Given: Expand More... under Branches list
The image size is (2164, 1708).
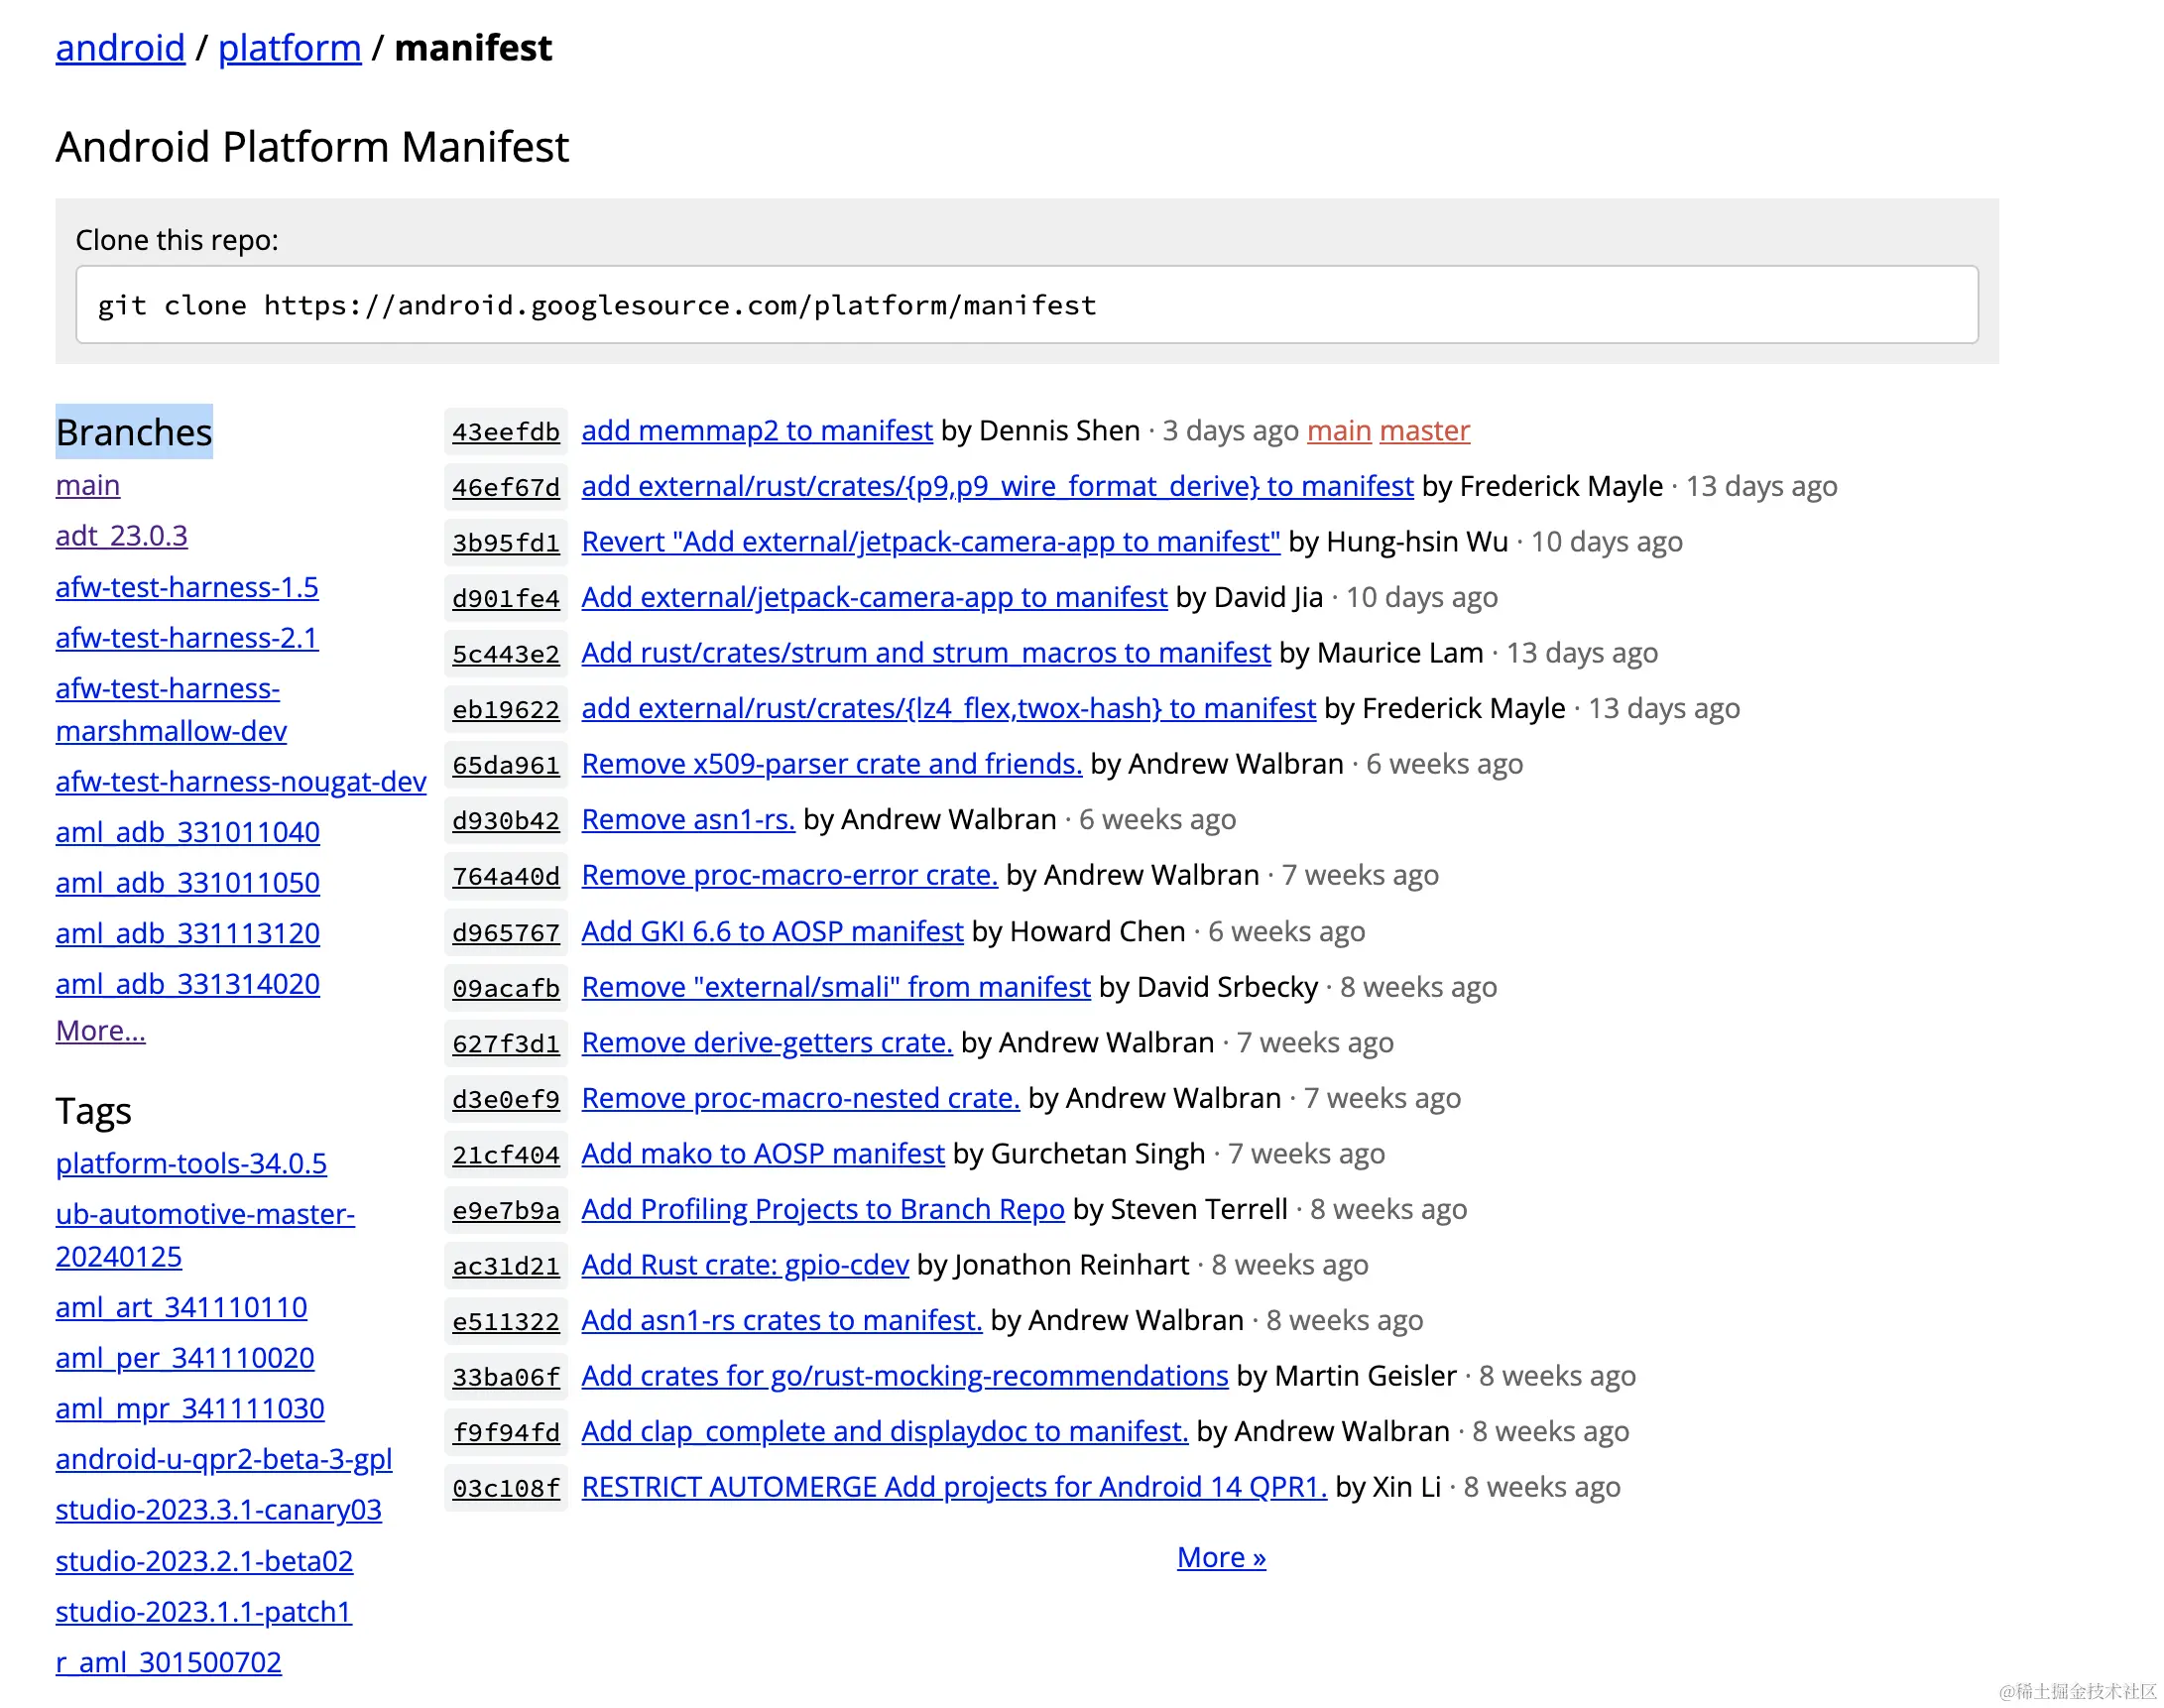Looking at the screenshot, I should (100, 1031).
